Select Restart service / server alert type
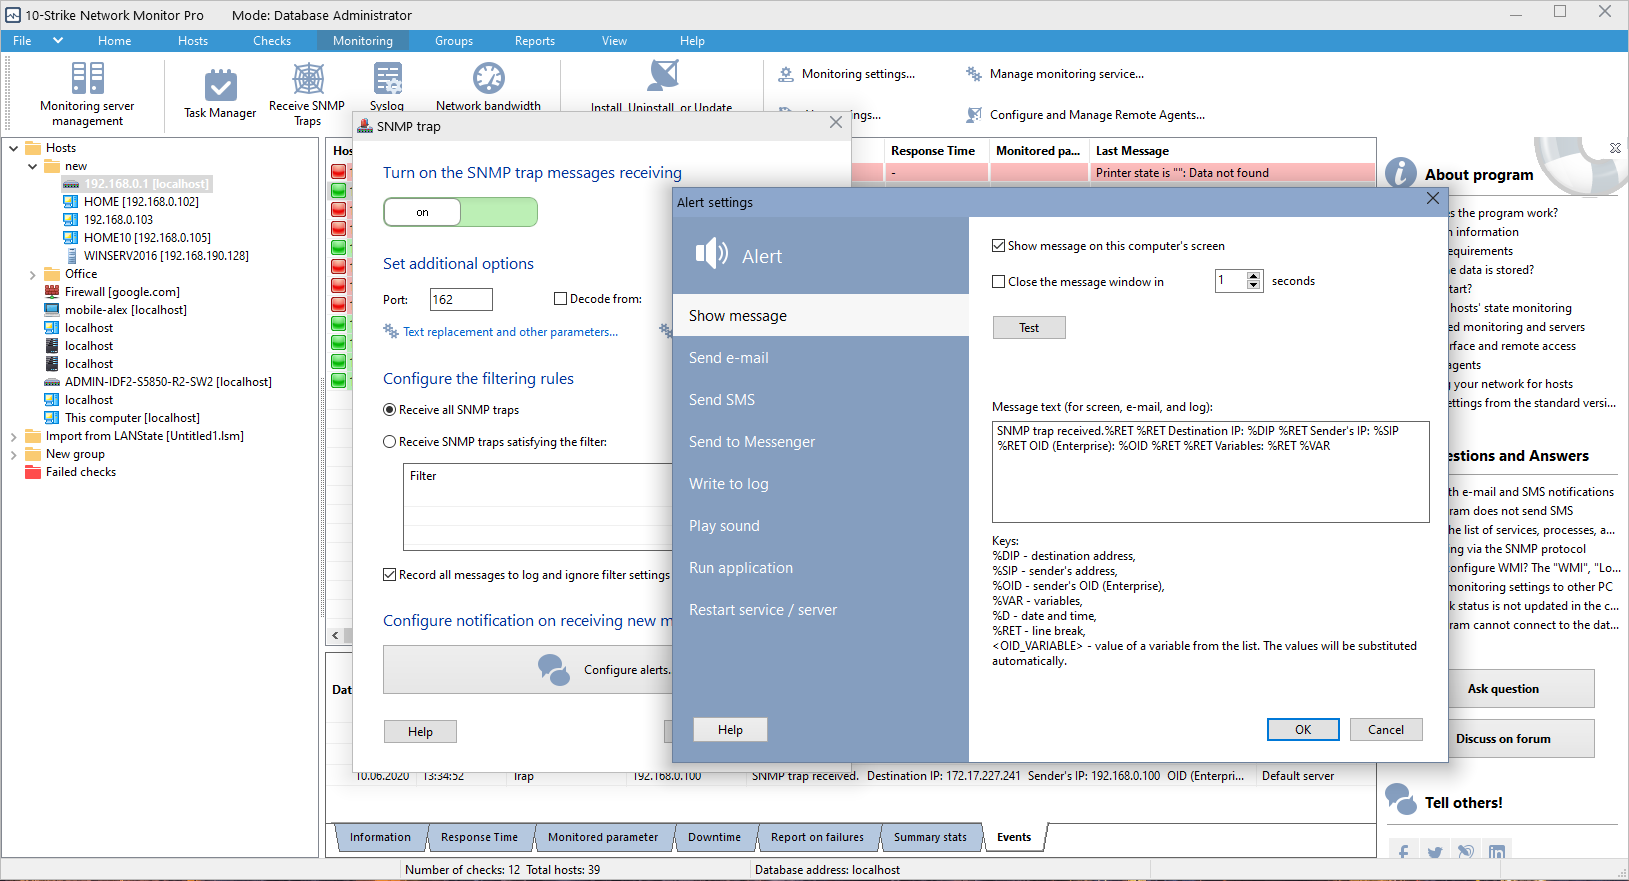The height and width of the screenshot is (881, 1629). (x=821, y=610)
